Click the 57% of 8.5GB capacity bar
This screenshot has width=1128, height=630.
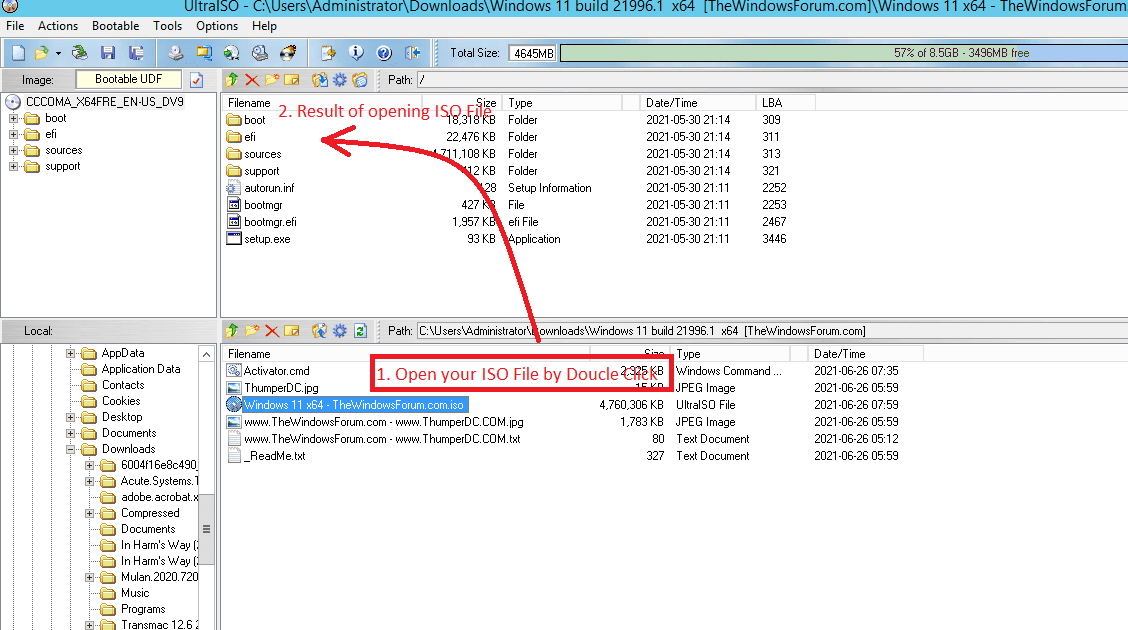pyautogui.click(x=844, y=53)
